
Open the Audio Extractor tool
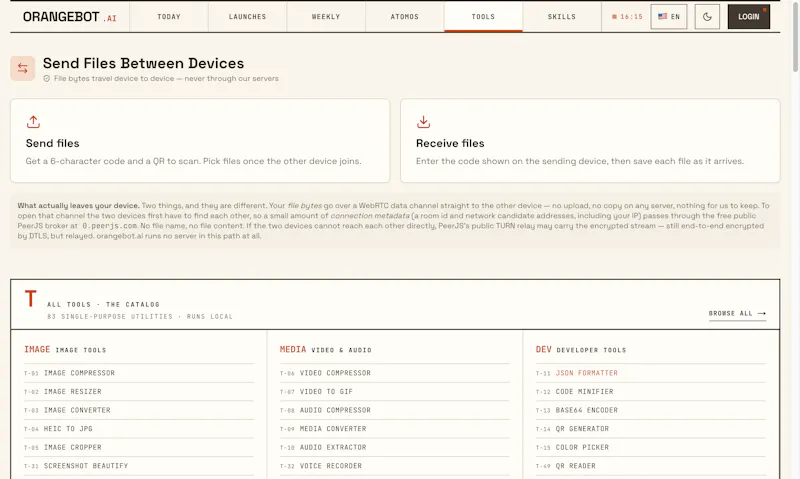[x=394, y=447]
